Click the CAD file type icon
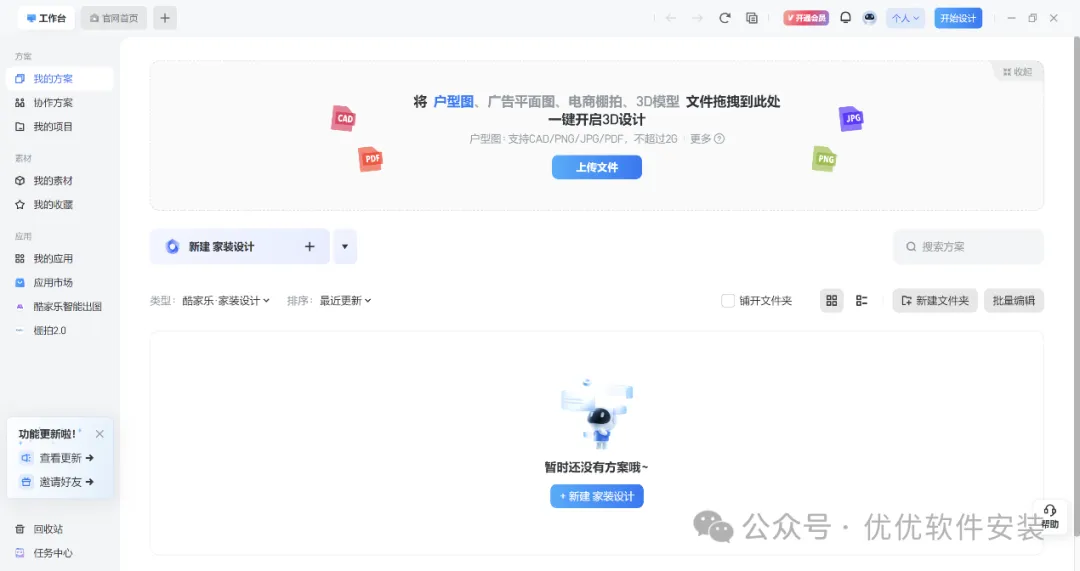The image size is (1080, 571). (343, 118)
